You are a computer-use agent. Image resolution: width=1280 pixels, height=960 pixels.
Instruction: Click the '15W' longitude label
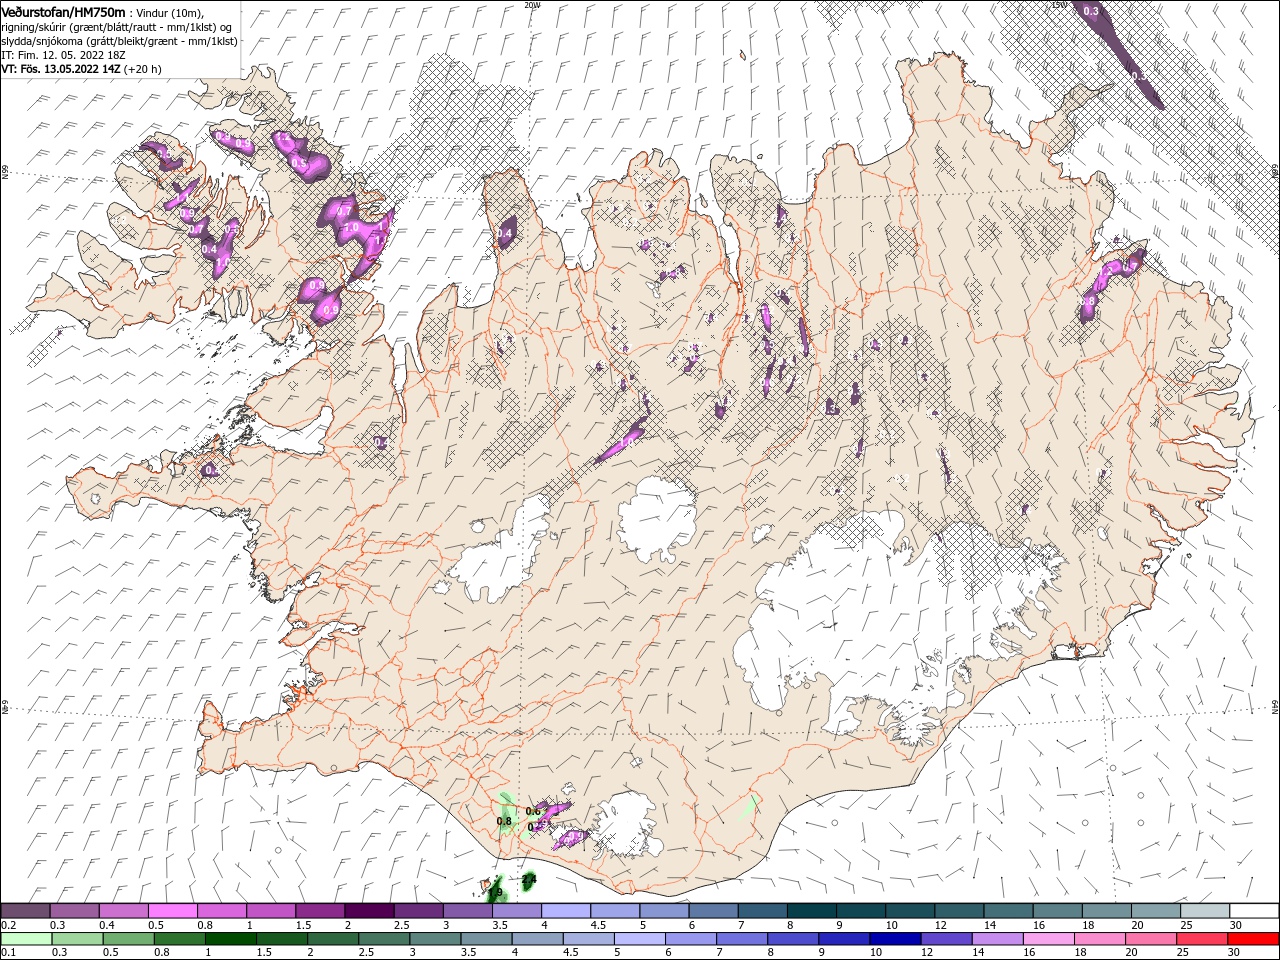click(1059, 4)
